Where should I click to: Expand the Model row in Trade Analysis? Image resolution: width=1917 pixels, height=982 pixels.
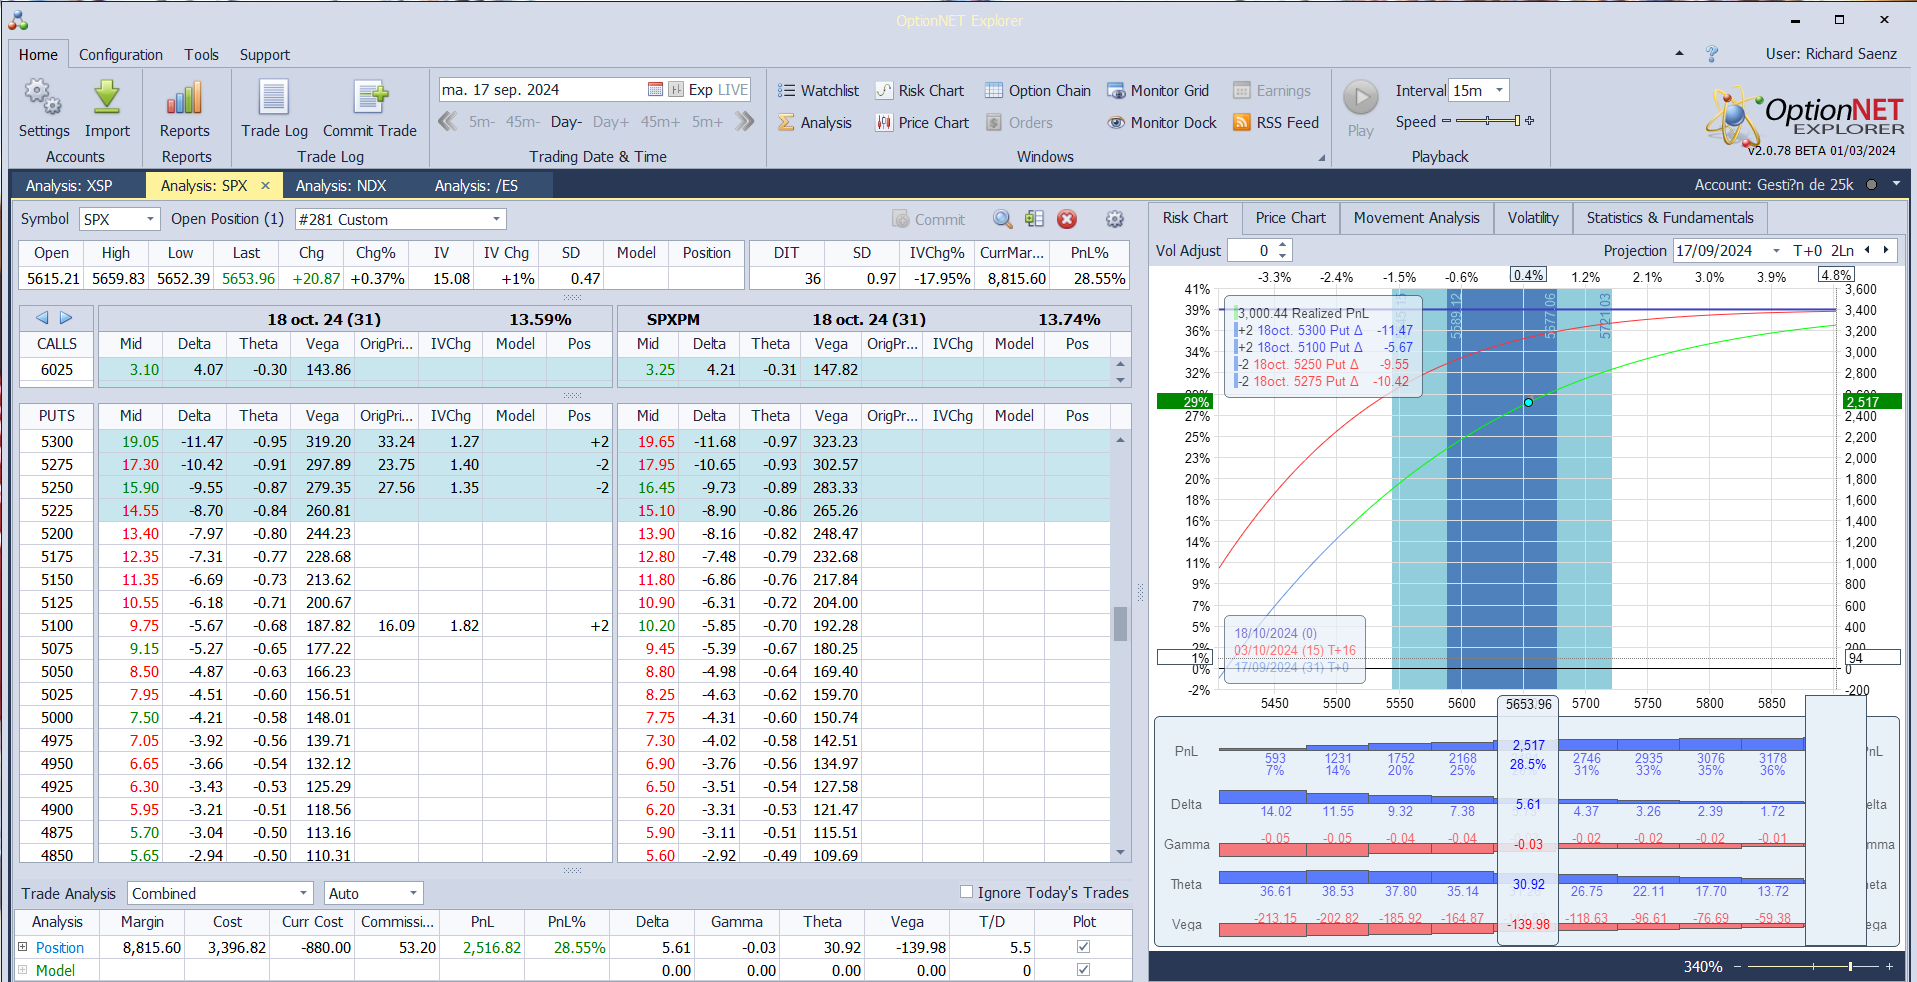tap(23, 970)
